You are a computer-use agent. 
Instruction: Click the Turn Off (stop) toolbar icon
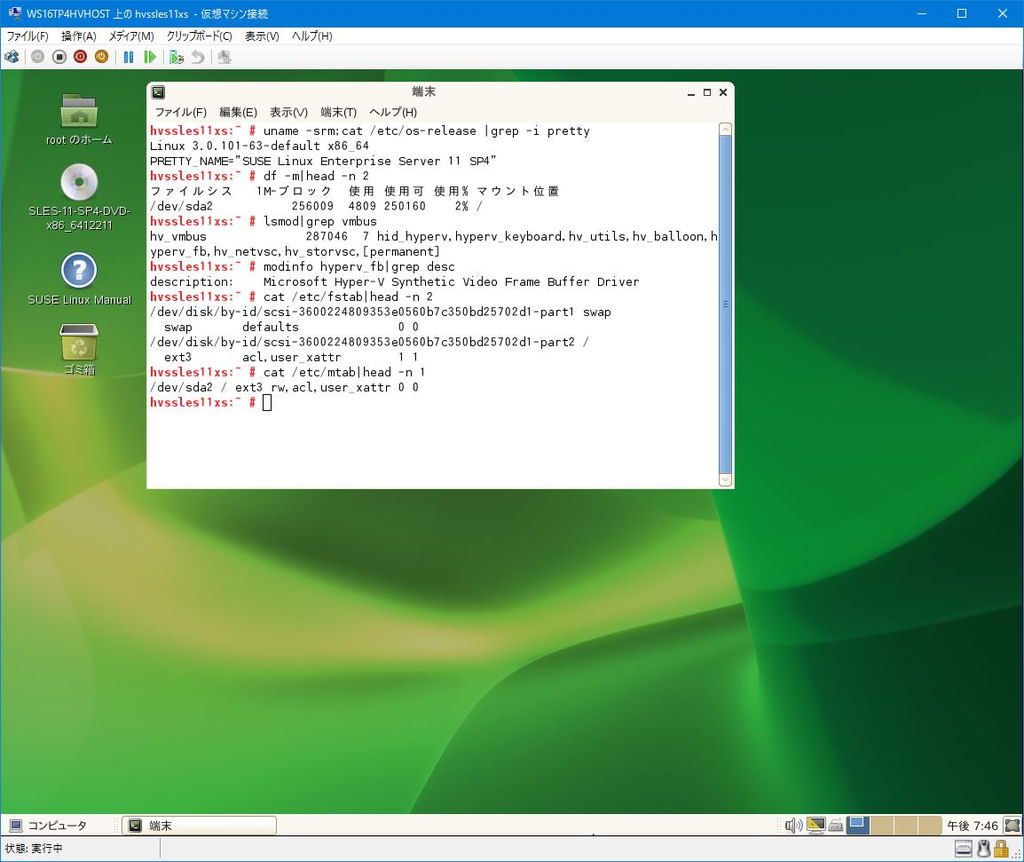(59, 57)
